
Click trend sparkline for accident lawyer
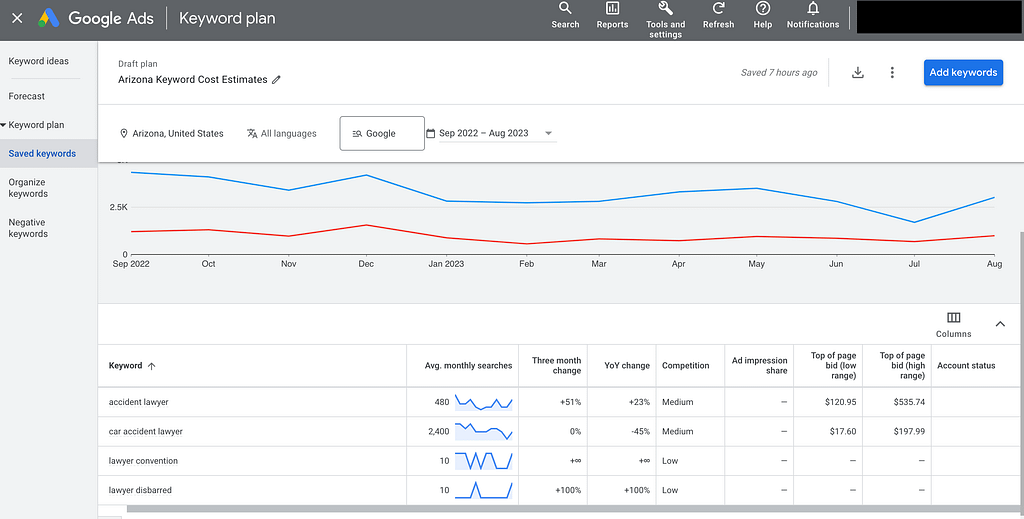pyautogui.click(x=483, y=402)
